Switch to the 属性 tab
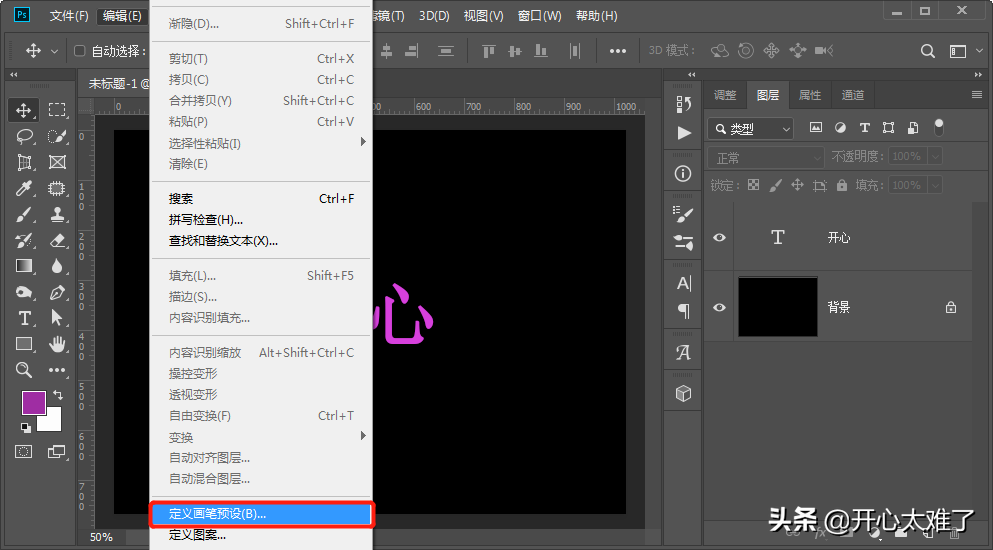The width and height of the screenshot is (993, 550). pos(809,95)
